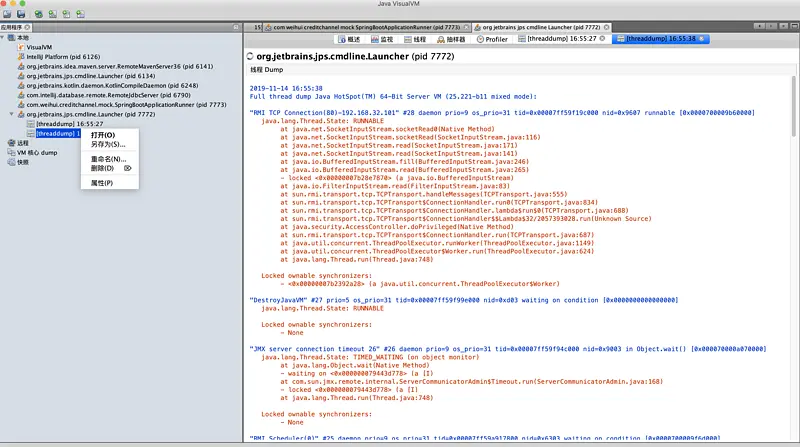
Task: Click the 快照 snapshots icon
Action: [x=11, y=162]
